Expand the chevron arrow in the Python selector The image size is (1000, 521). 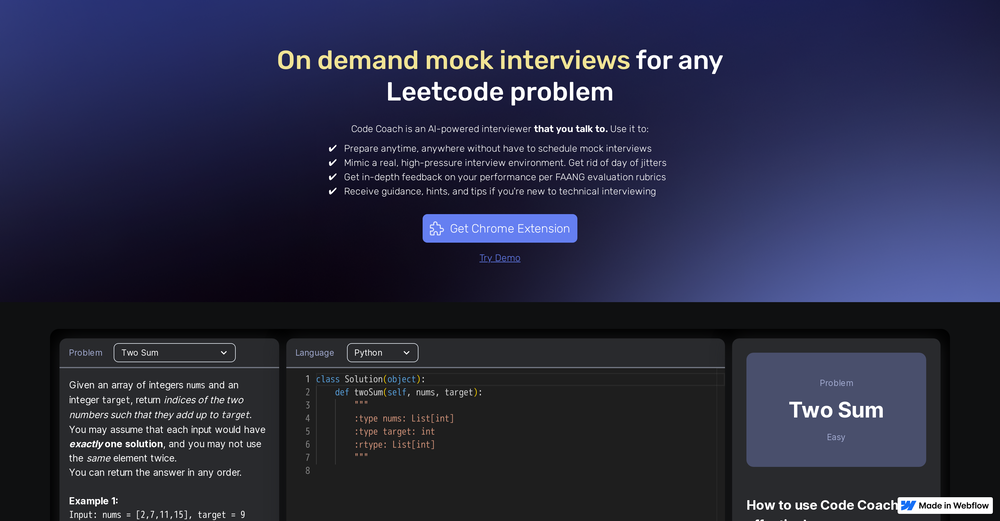tap(407, 353)
